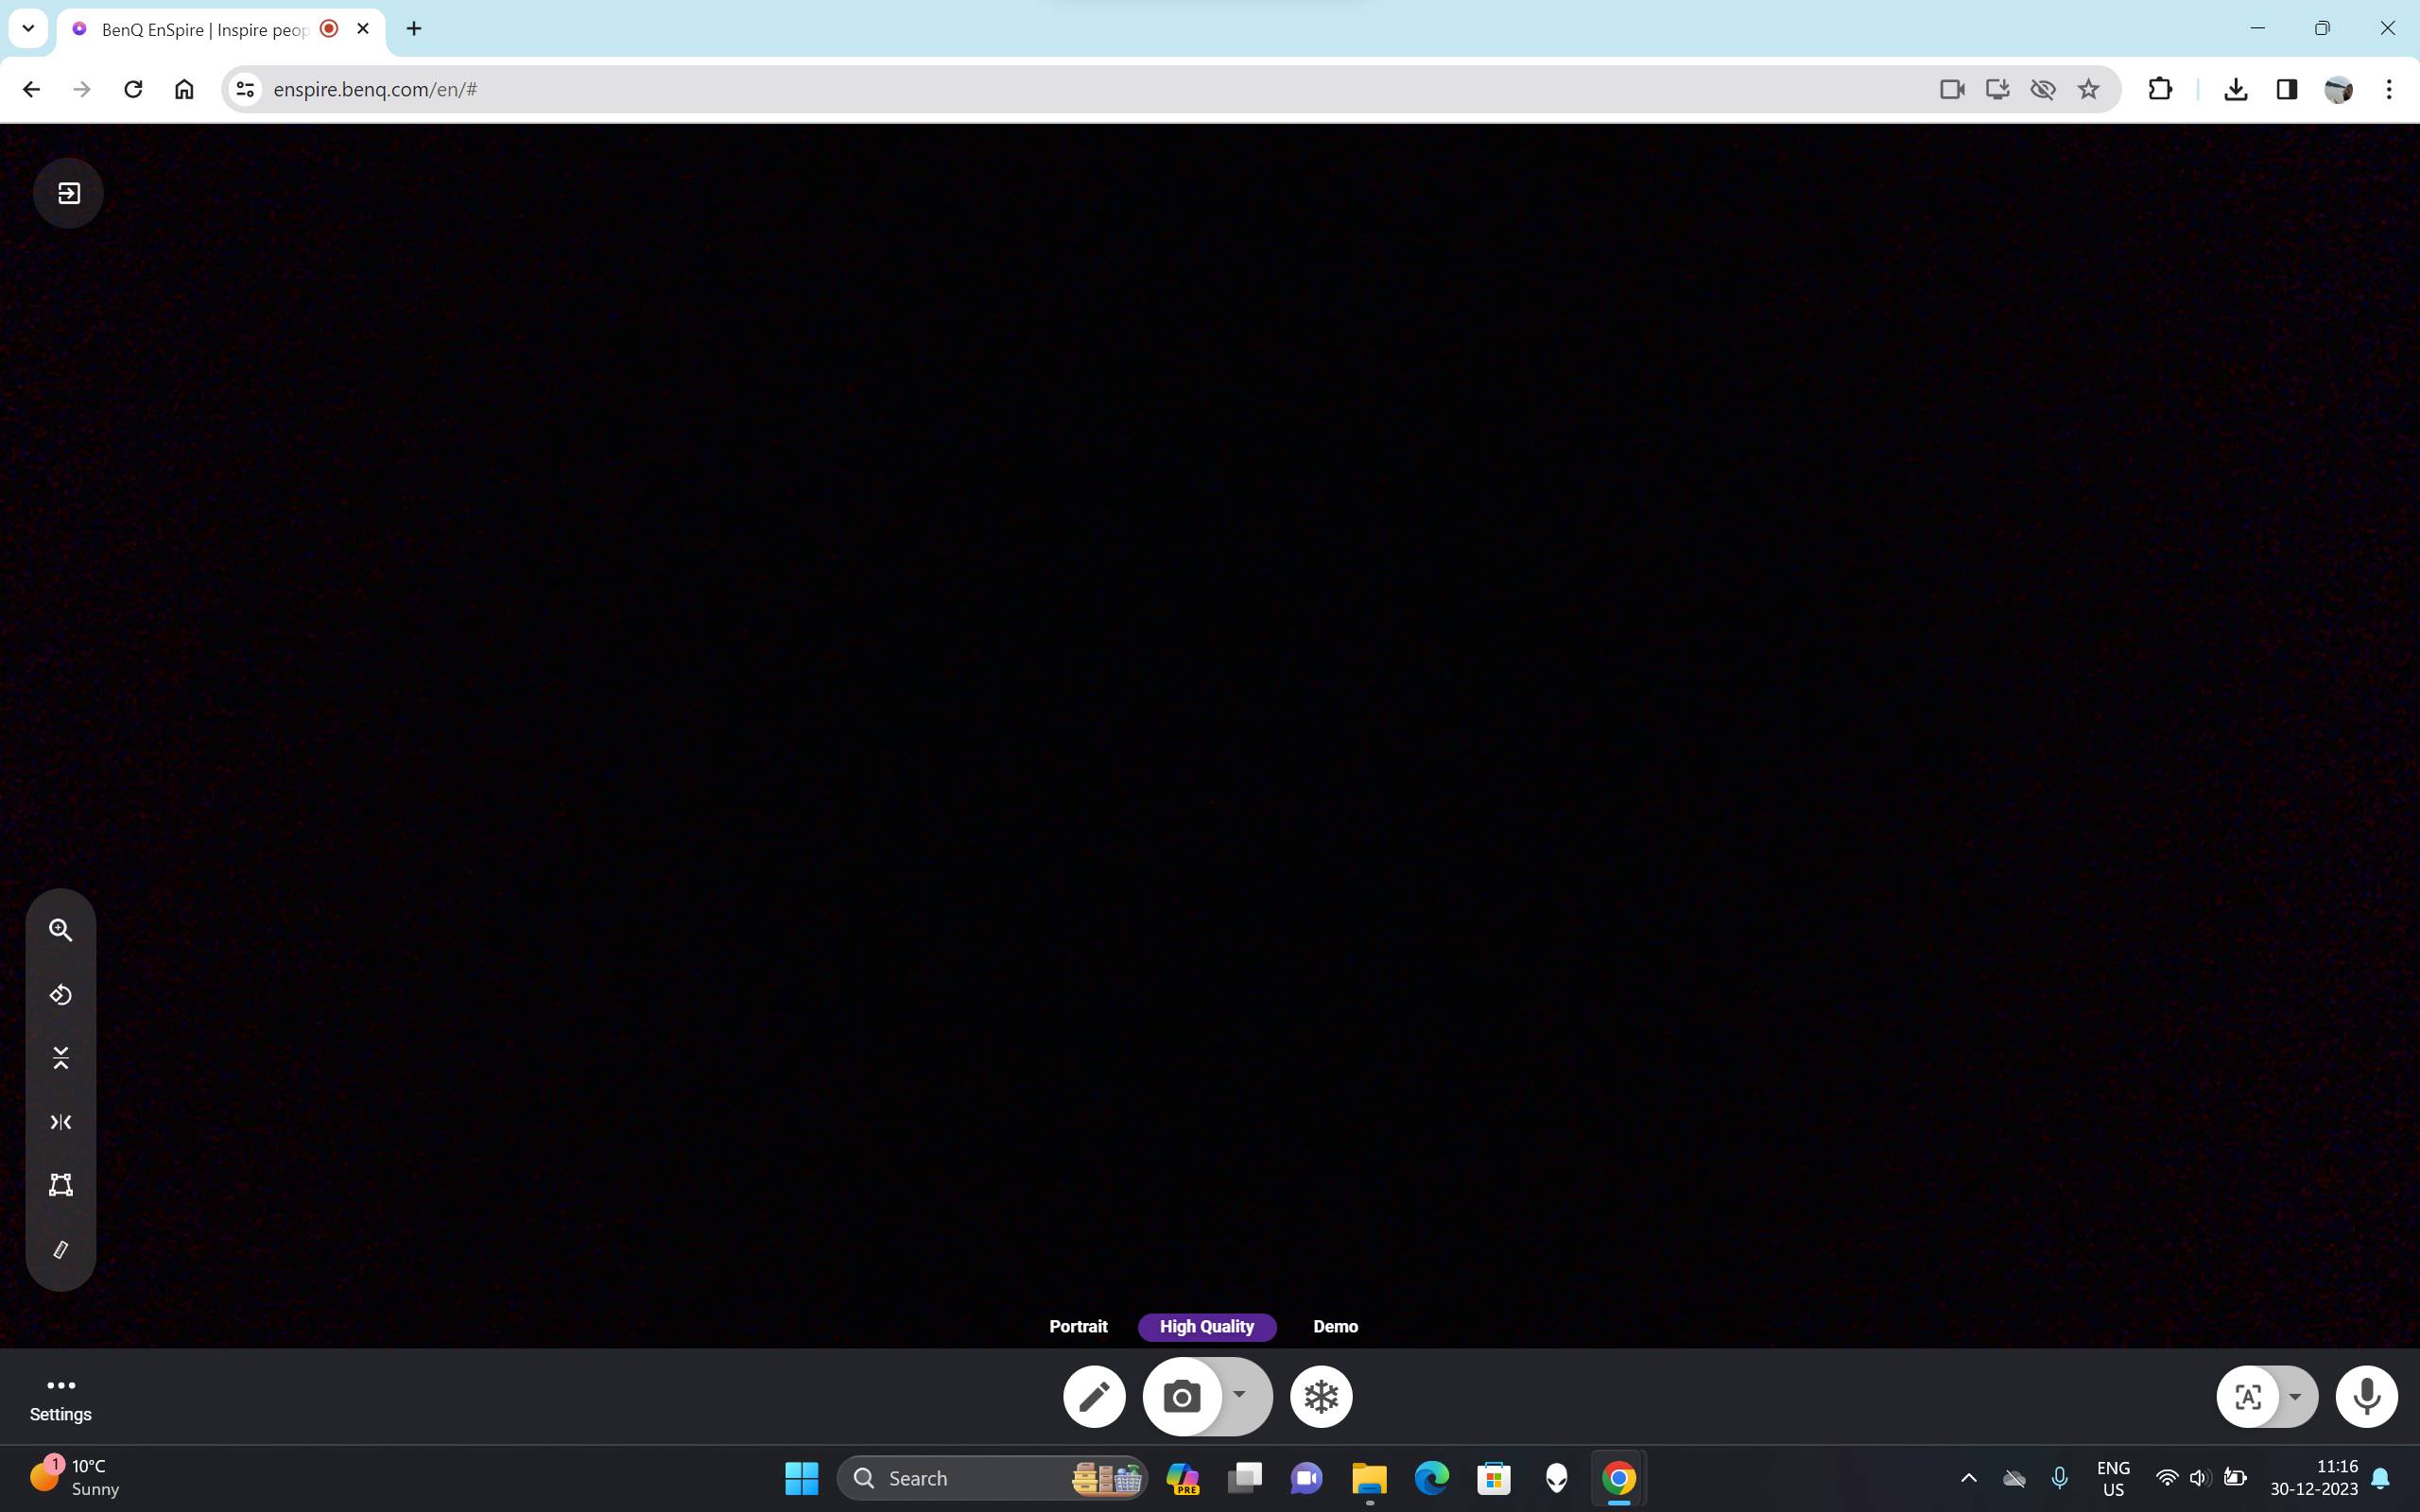The height and width of the screenshot is (1512, 2420).
Task: Mirror the camera view horizontally
Action: pyautogui.click(x=61, y=1122)
